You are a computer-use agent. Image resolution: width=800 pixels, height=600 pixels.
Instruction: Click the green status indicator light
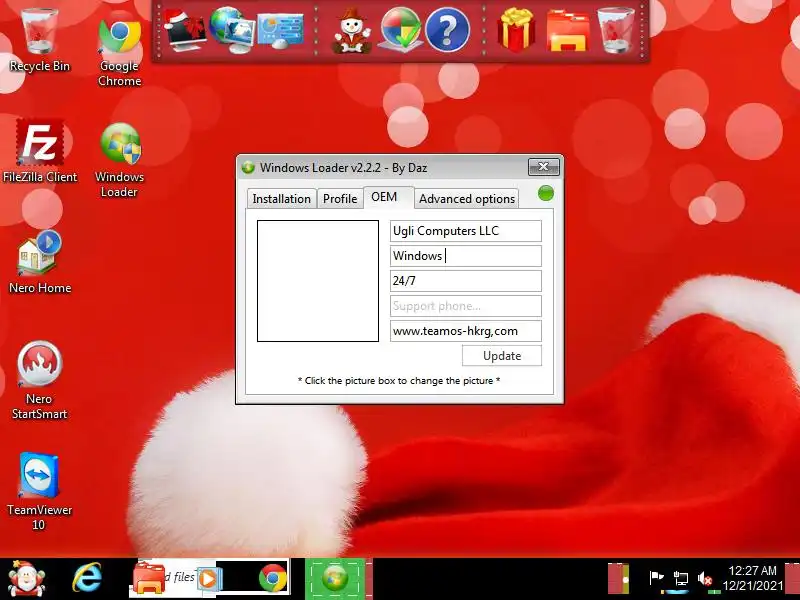[546, 193]
